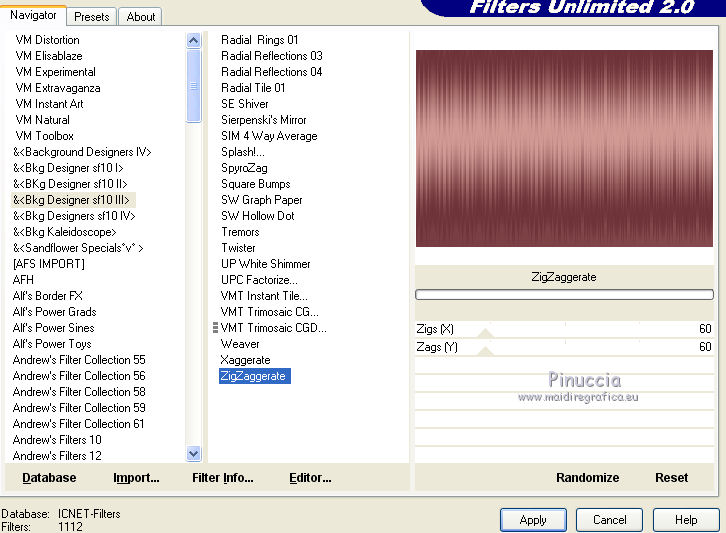The height and width of the screenshot is (533, 726).
Task: Click the Apply button
Action: coord(533,520)
